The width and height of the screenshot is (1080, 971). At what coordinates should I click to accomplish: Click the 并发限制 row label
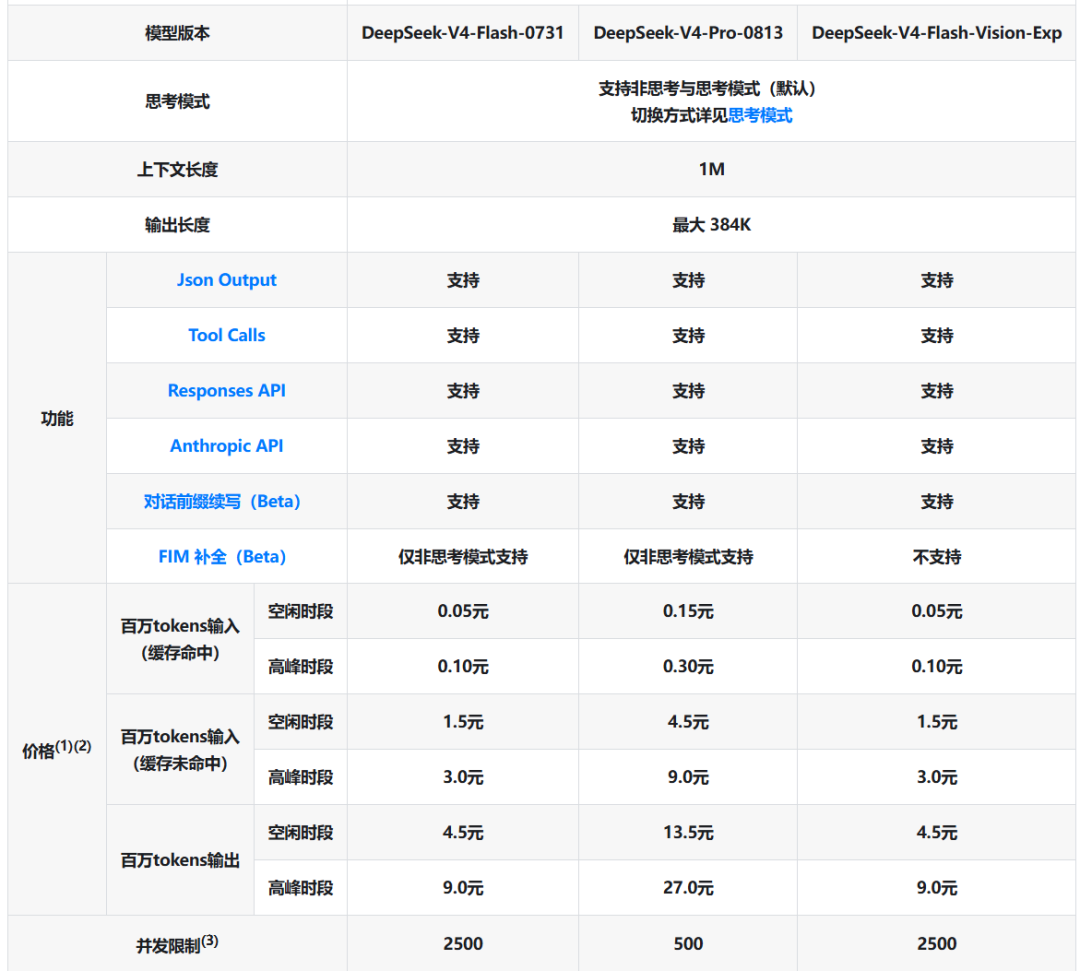177,944
